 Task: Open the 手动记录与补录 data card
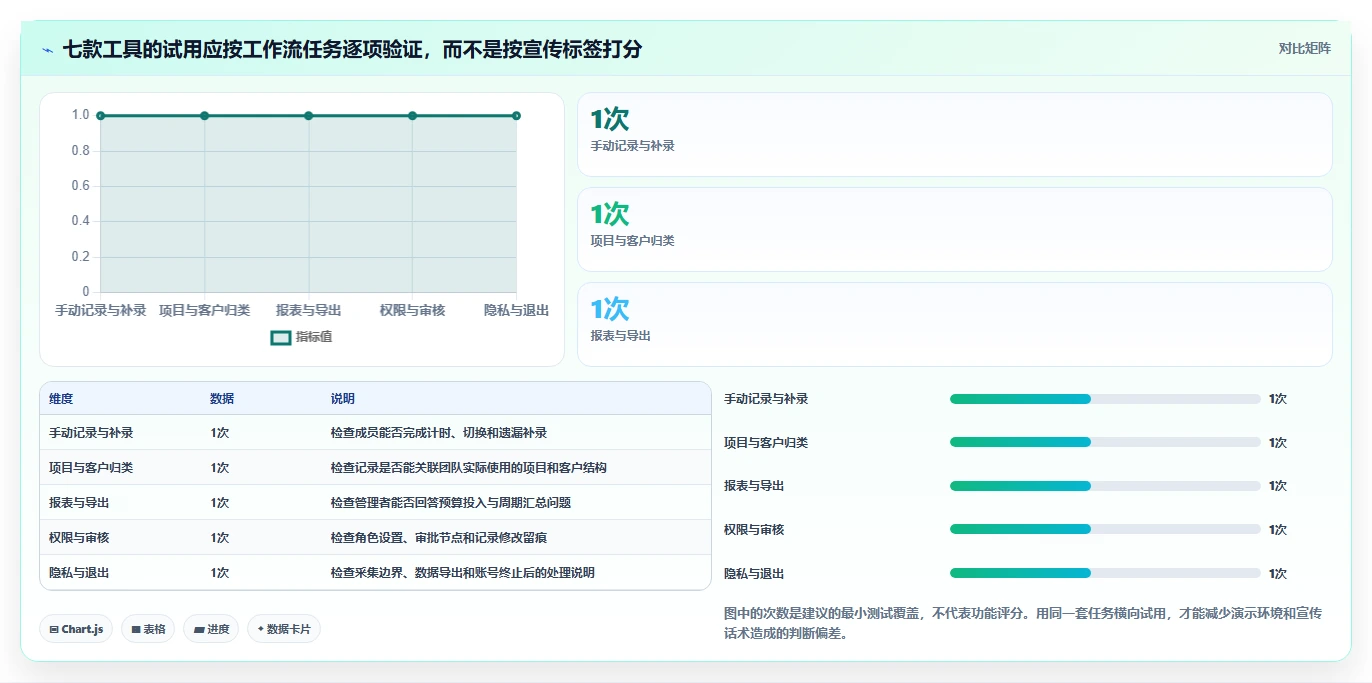click(955, 135)
